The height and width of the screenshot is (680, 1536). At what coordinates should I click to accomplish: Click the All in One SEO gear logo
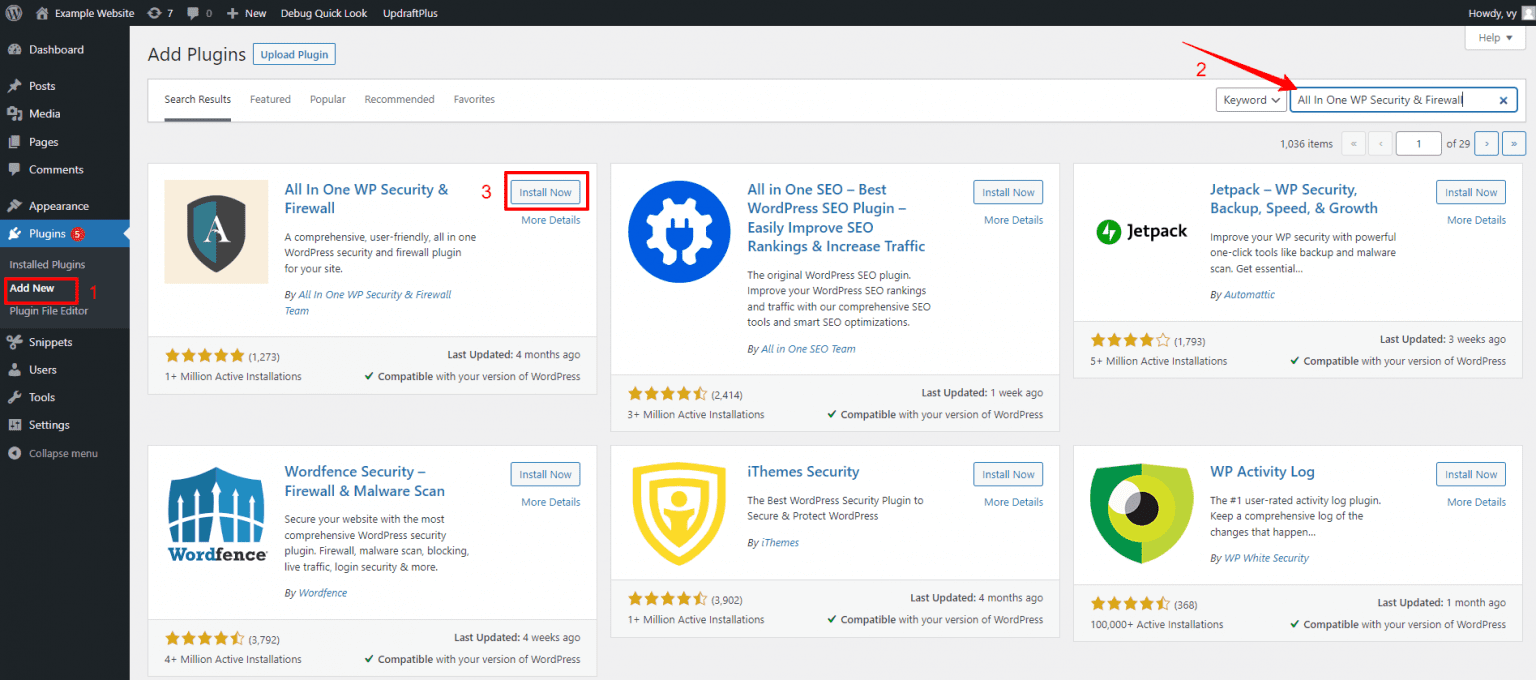[679, 231]
